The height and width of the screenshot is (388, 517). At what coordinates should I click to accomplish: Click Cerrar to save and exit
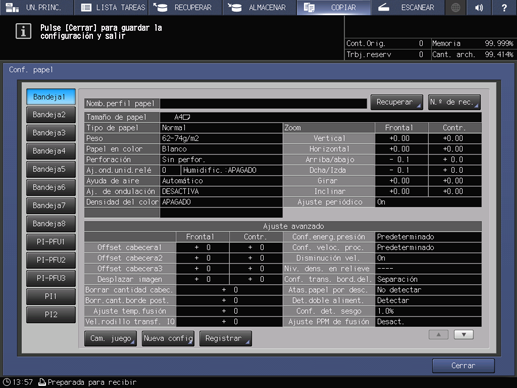[463, 366]
